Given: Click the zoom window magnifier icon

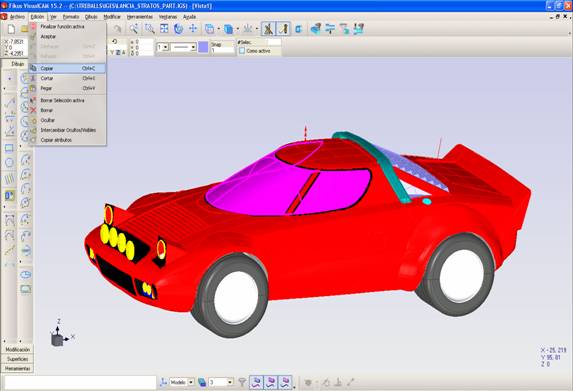Looking at the screenshot, I should (x=149, y=29).
